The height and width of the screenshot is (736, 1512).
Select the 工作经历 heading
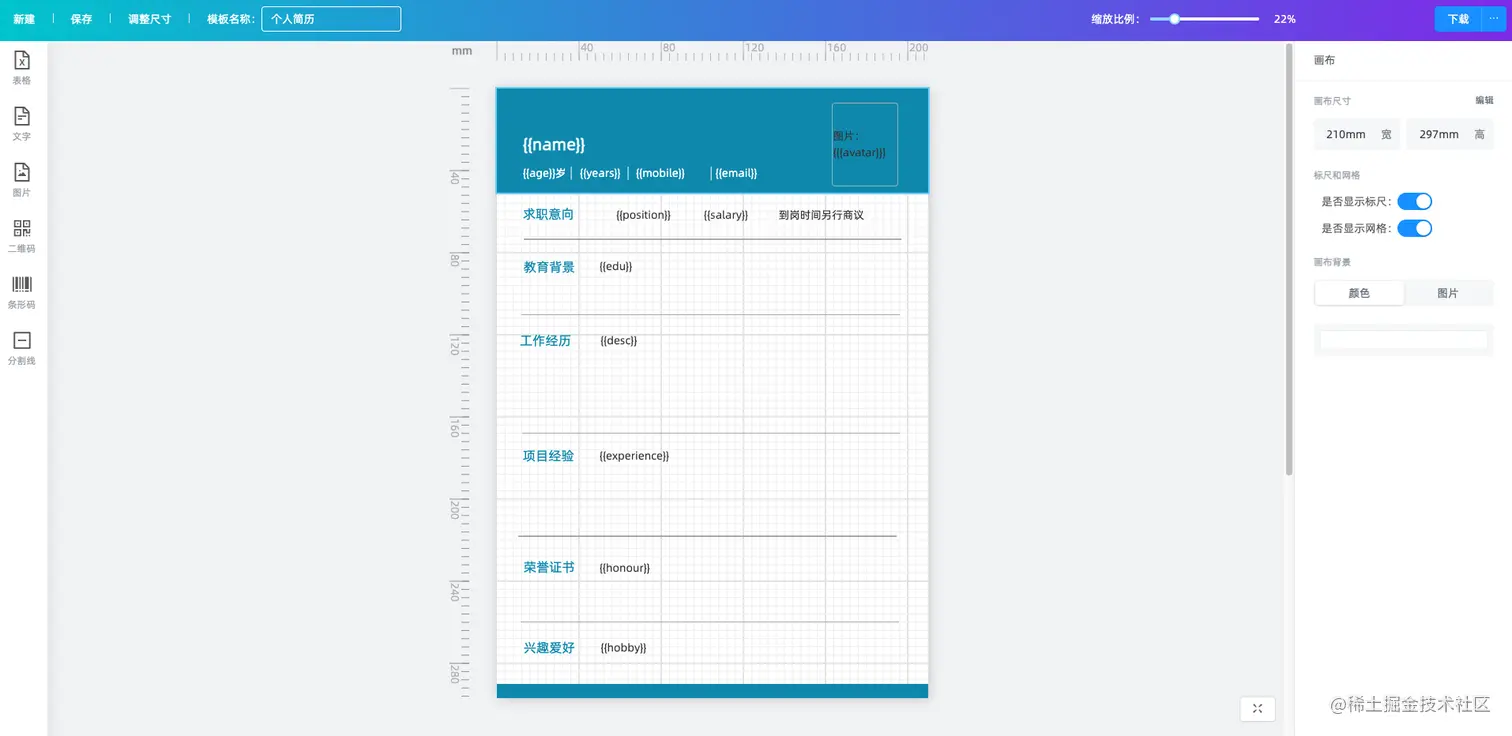click(545, 341)
